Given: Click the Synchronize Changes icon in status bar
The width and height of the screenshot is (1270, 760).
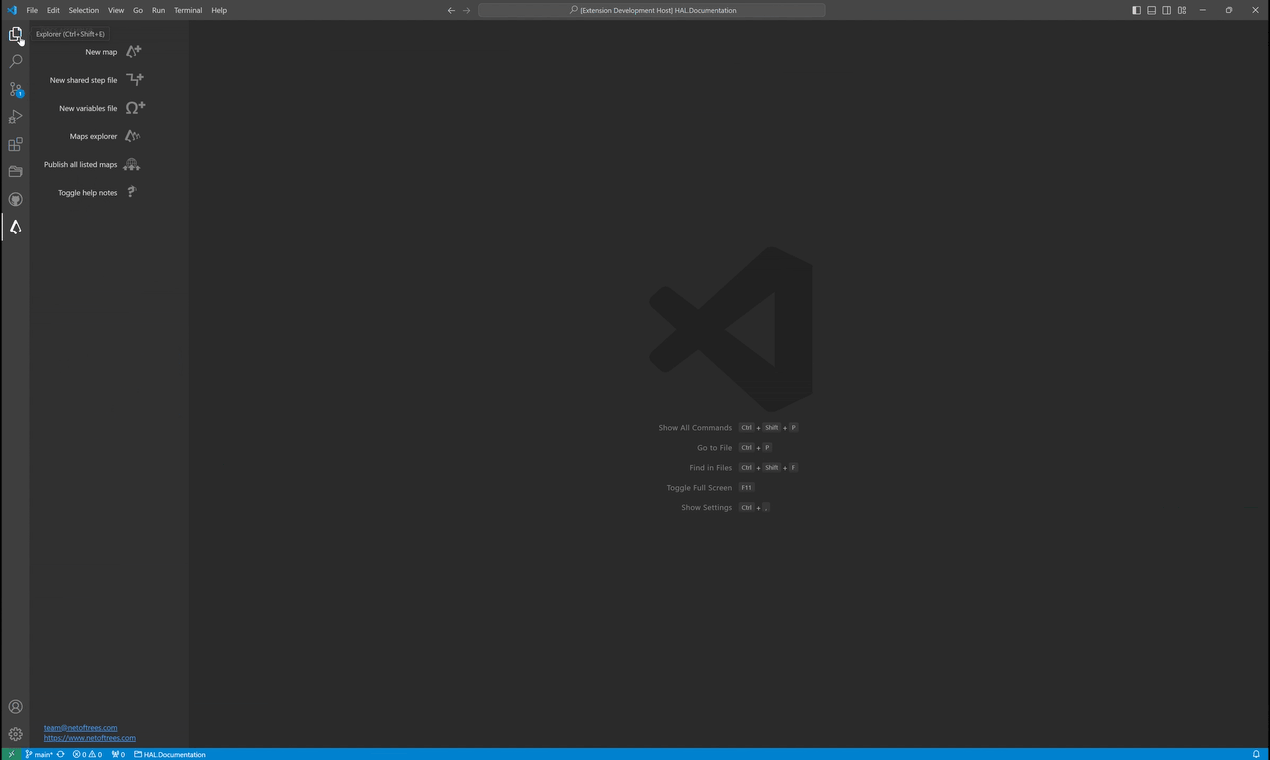Looking at the screenshot, I should pyautogui.click(x=60, y=754).
